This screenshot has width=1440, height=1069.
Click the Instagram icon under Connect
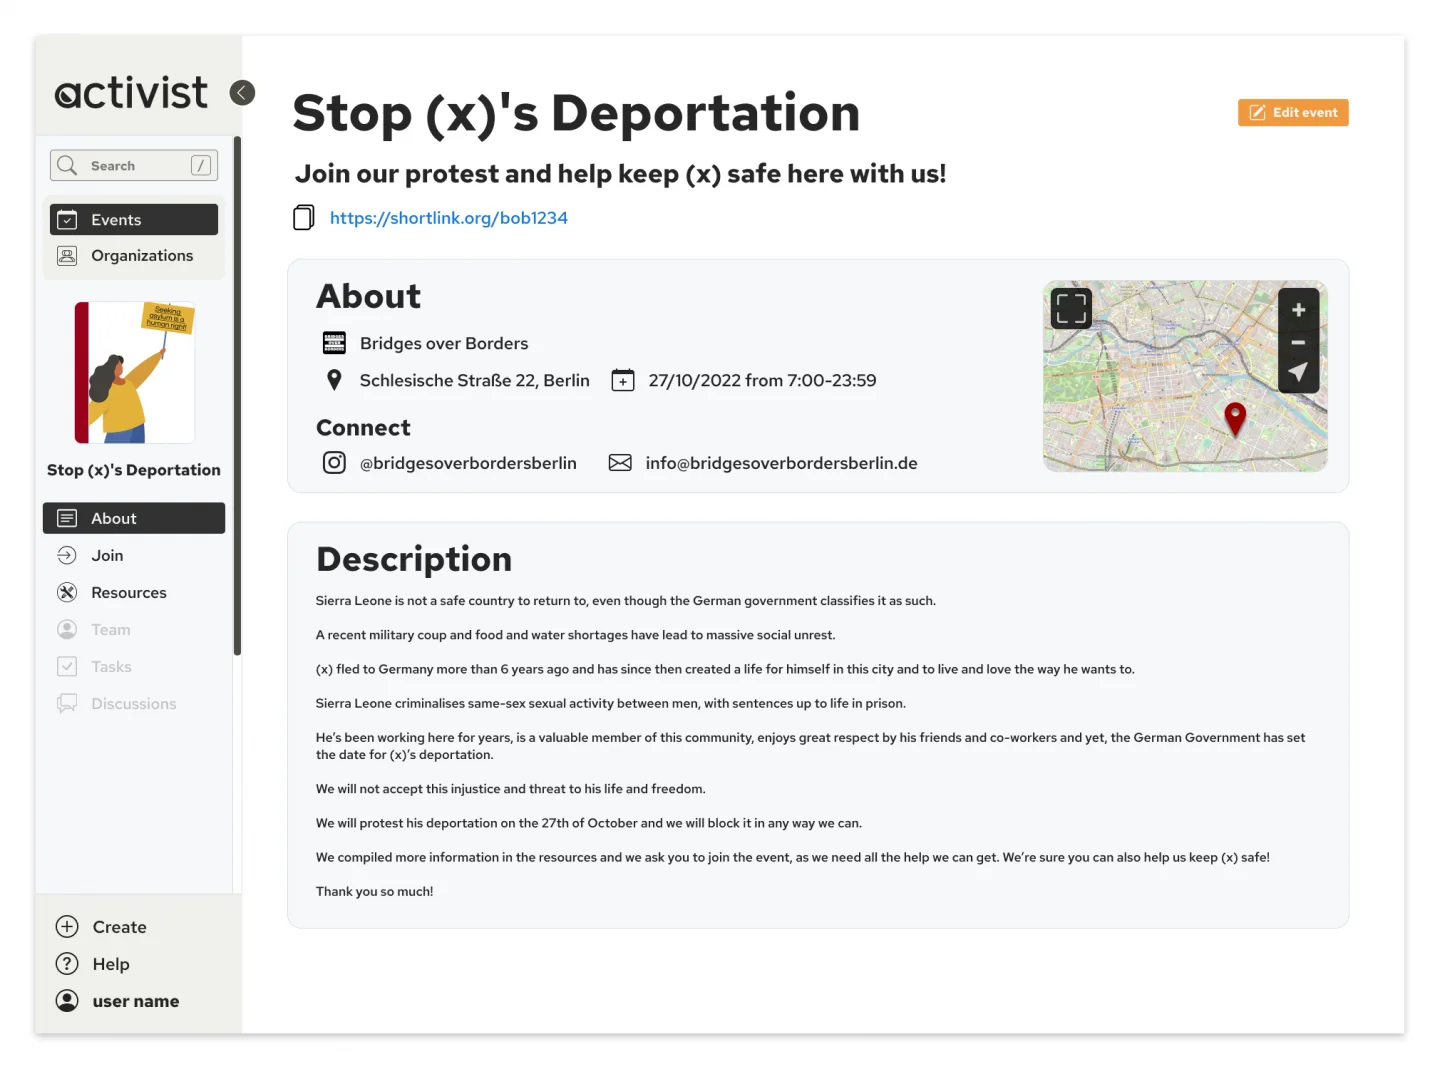tap(334, 463)
